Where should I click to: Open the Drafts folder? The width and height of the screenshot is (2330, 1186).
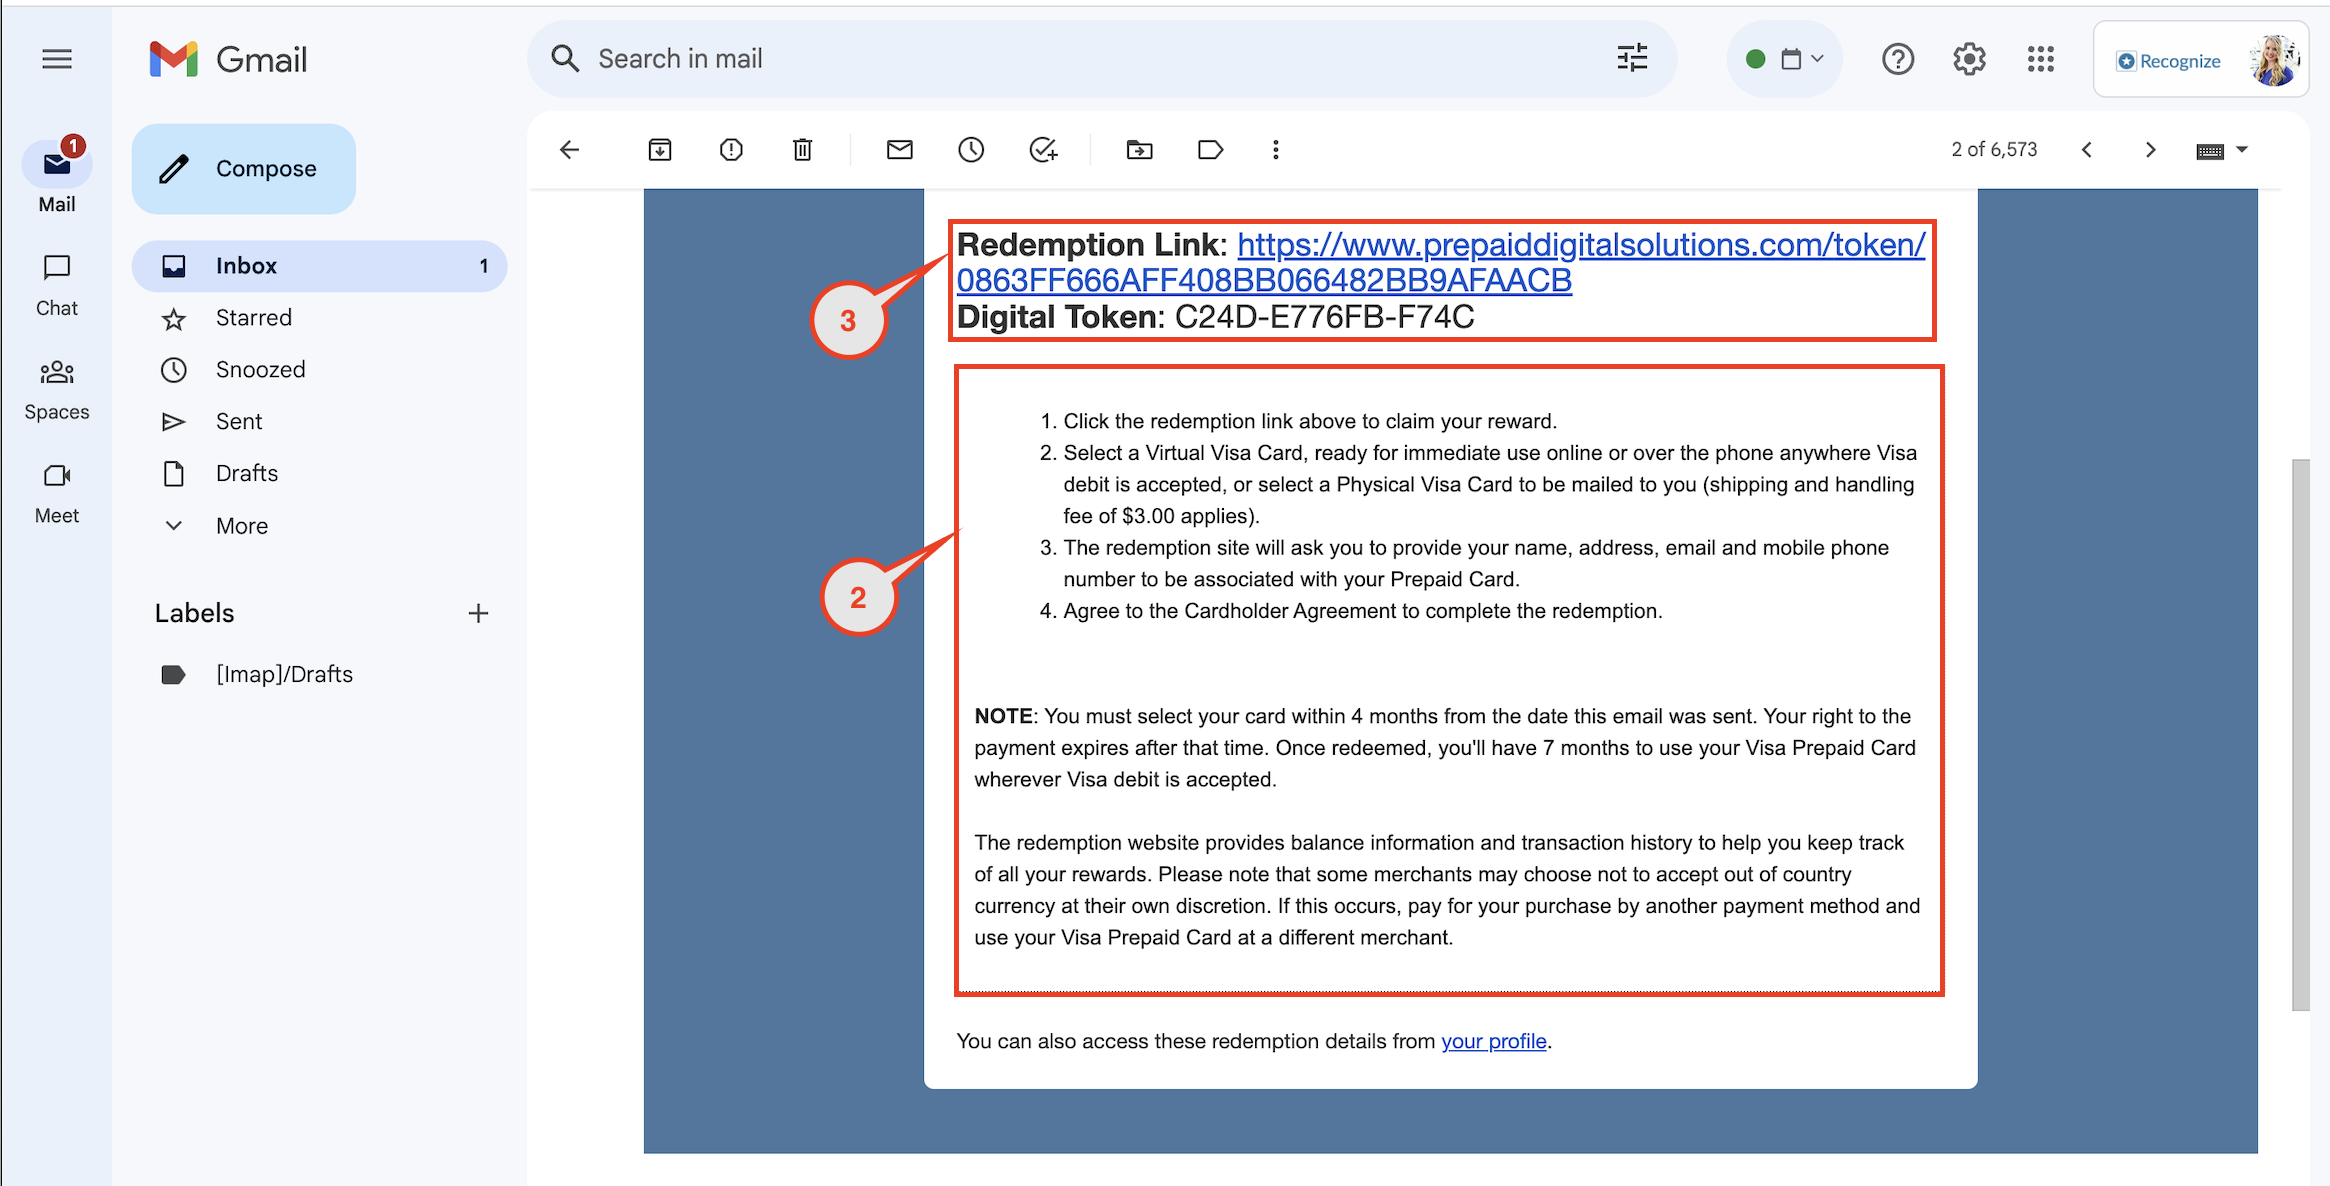(247, 473)
